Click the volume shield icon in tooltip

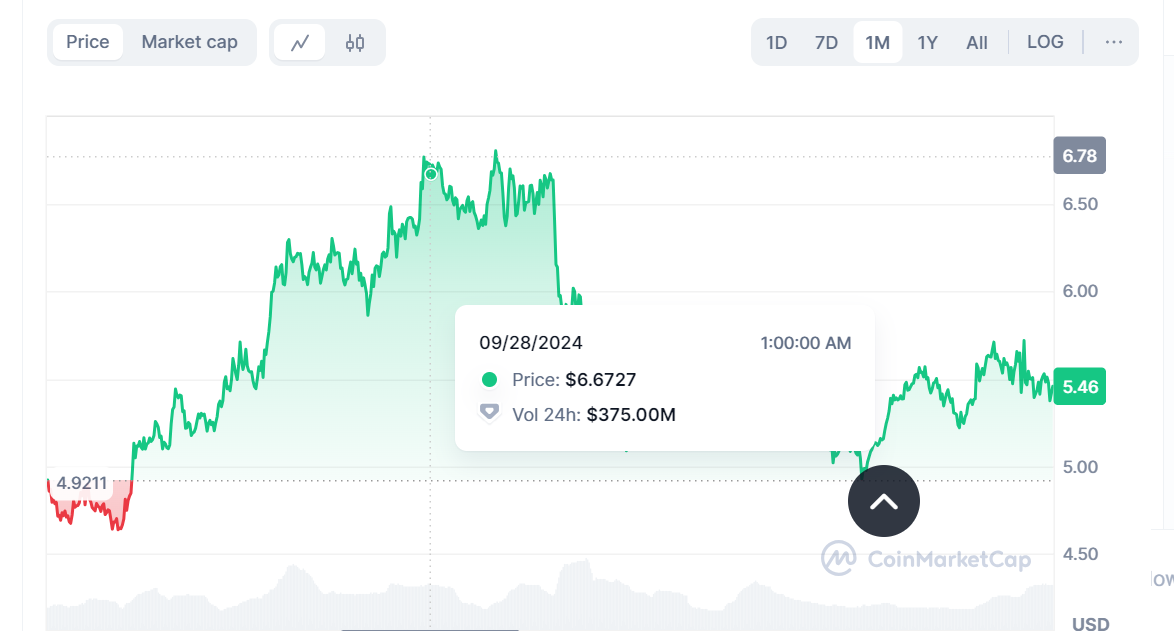[x=489, y=413]
